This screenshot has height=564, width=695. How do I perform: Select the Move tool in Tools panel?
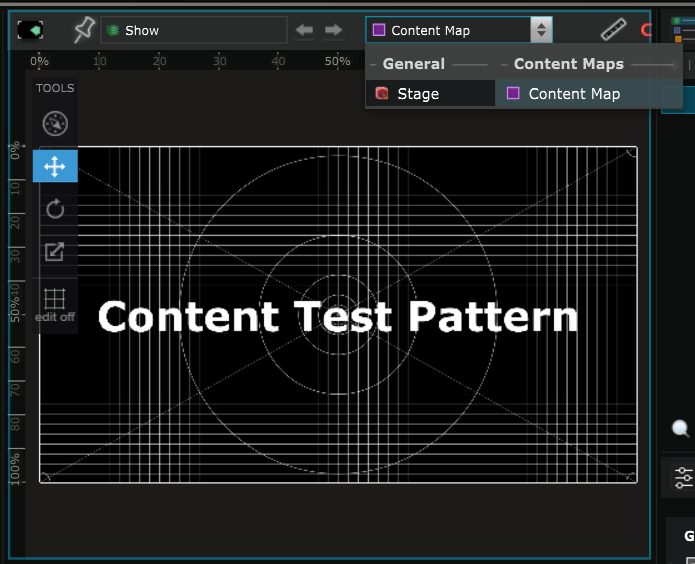[x=55, y=166]
